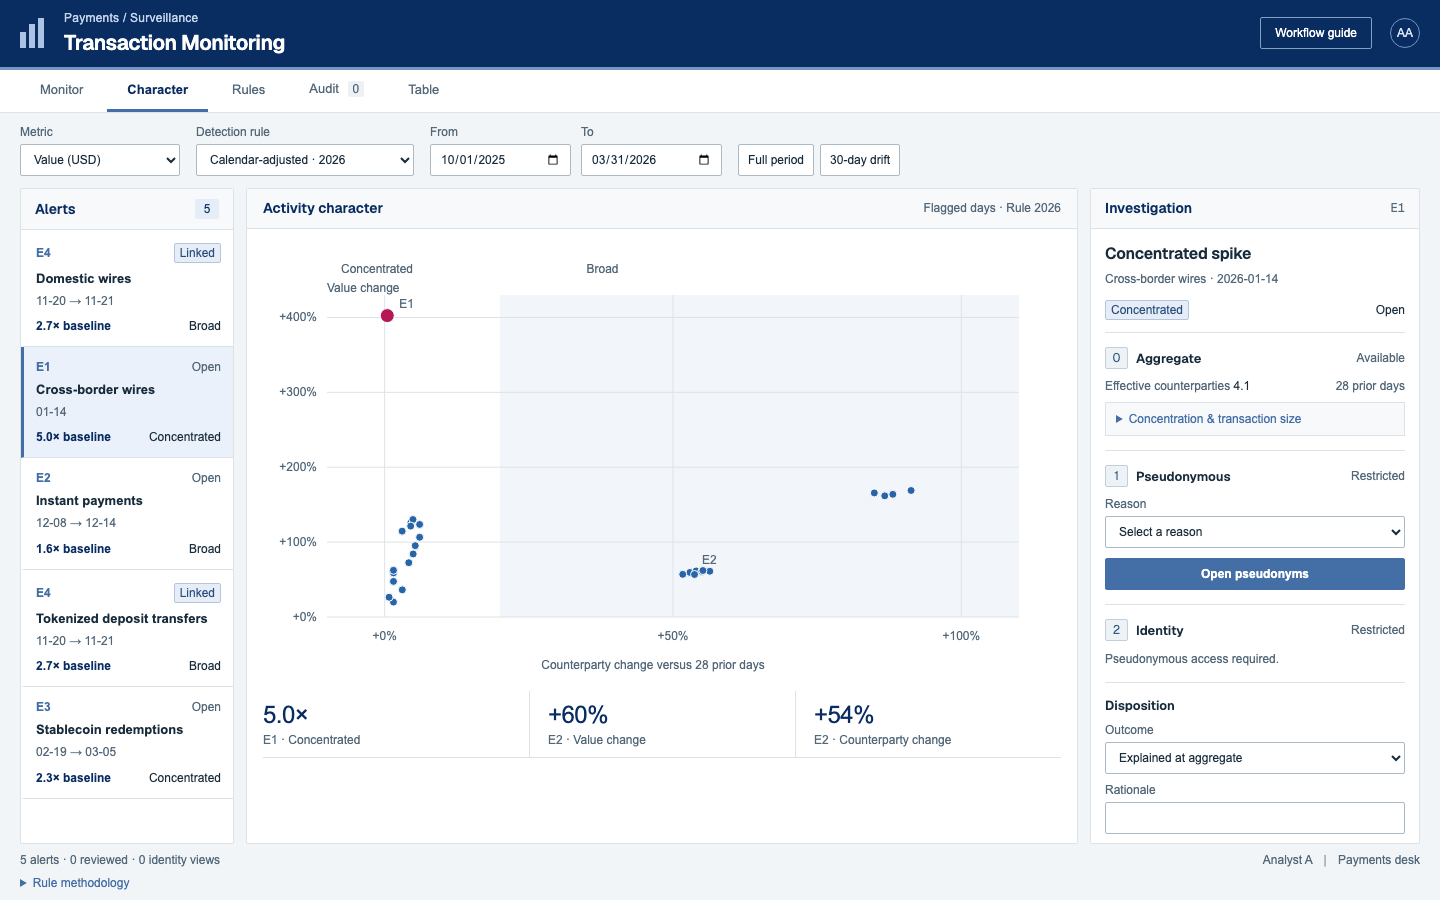
Task: Open the Detection rule dropdown
Action: click(x=305, y=160)
